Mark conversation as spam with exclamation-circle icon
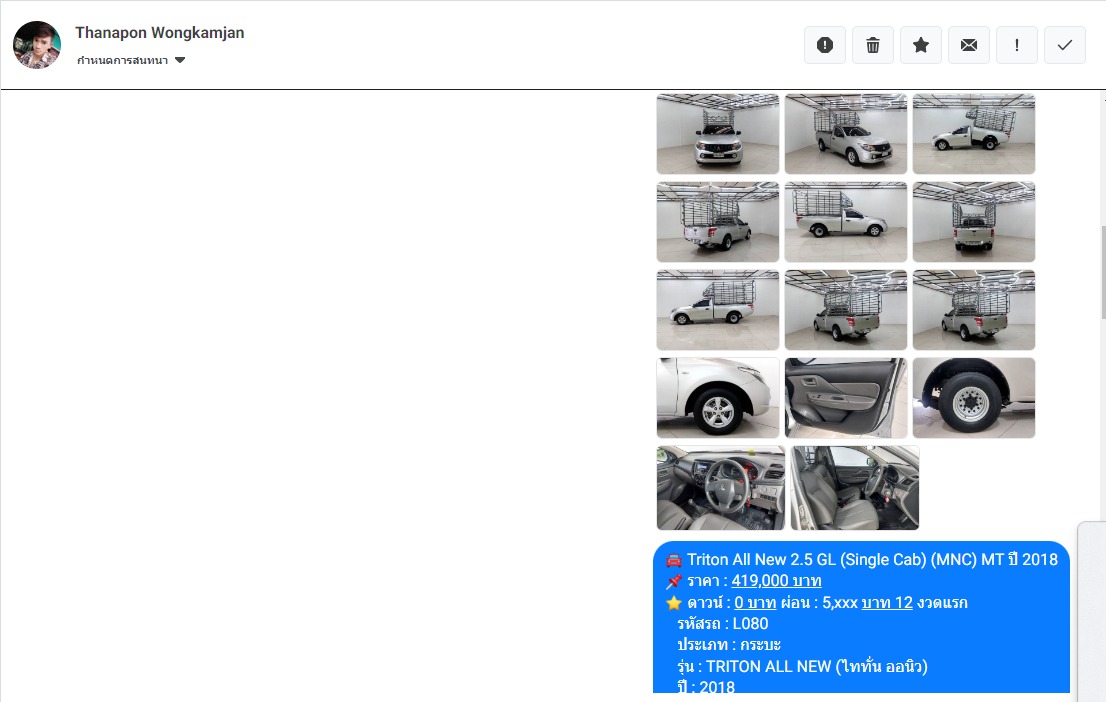Image resolution: width=1106 pixels, height=702 pixels. pos(825,45)
